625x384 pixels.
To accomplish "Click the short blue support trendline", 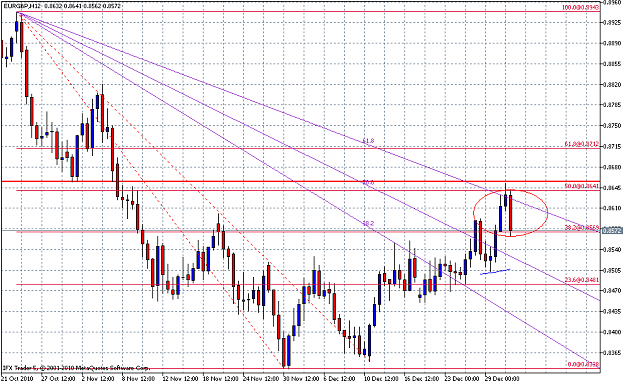I will pos(495,272).
